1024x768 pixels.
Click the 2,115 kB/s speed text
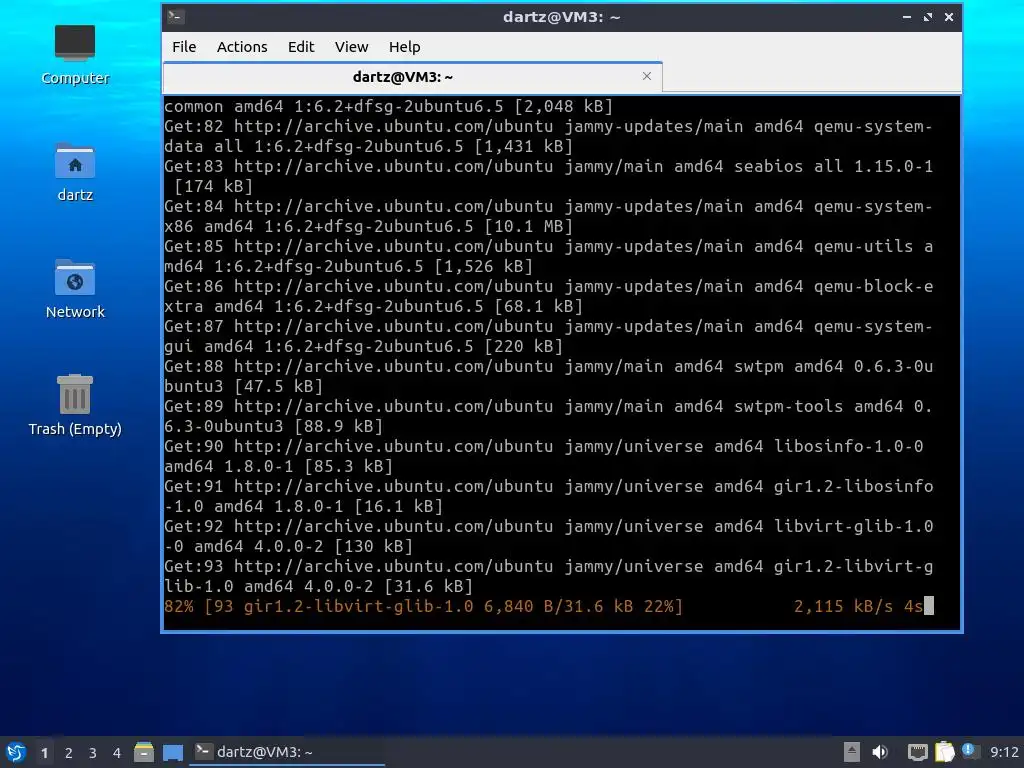click(x=843, y=606)
